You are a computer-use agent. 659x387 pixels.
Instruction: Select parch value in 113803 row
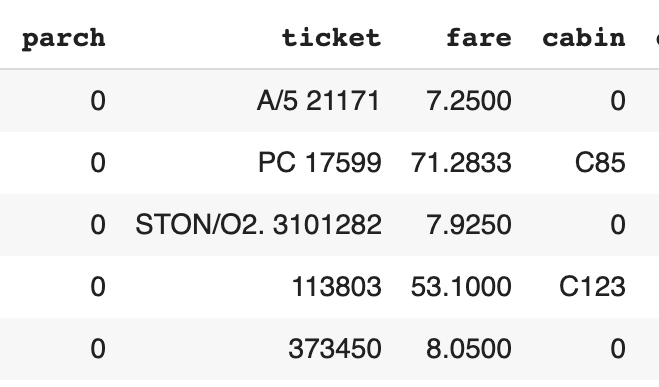(98, 287)
